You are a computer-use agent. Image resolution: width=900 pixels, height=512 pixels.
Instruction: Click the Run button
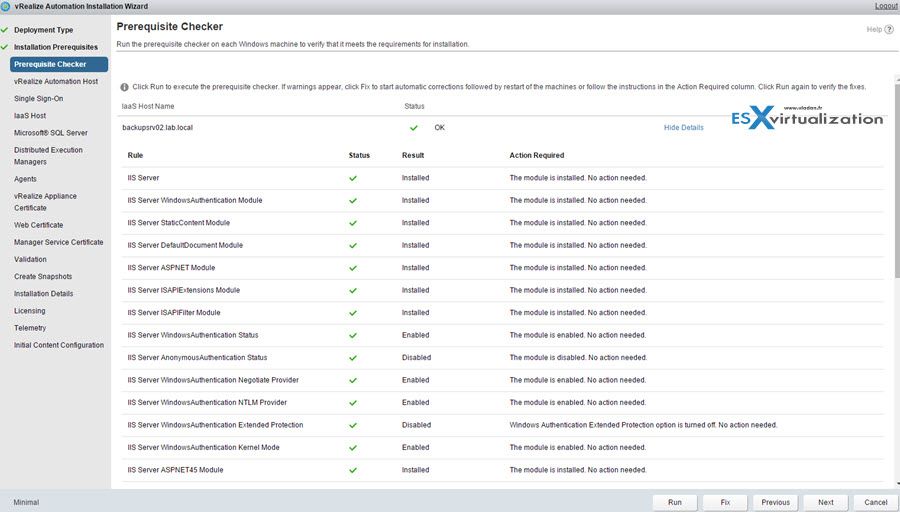click(675, 502)
